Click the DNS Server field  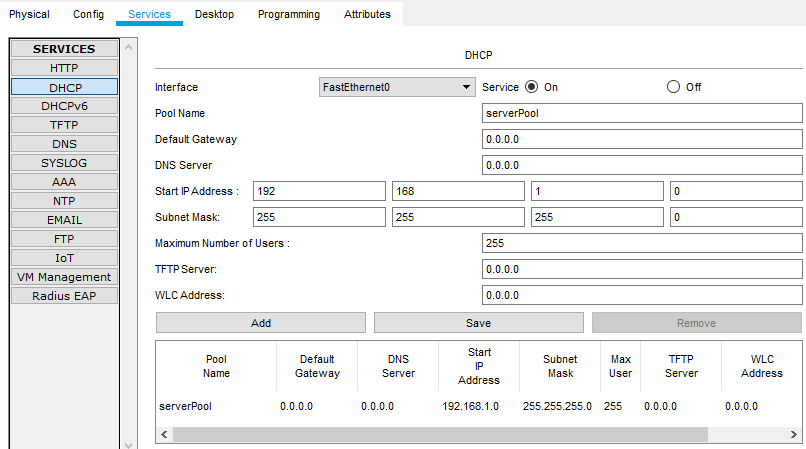pos(642,165)
